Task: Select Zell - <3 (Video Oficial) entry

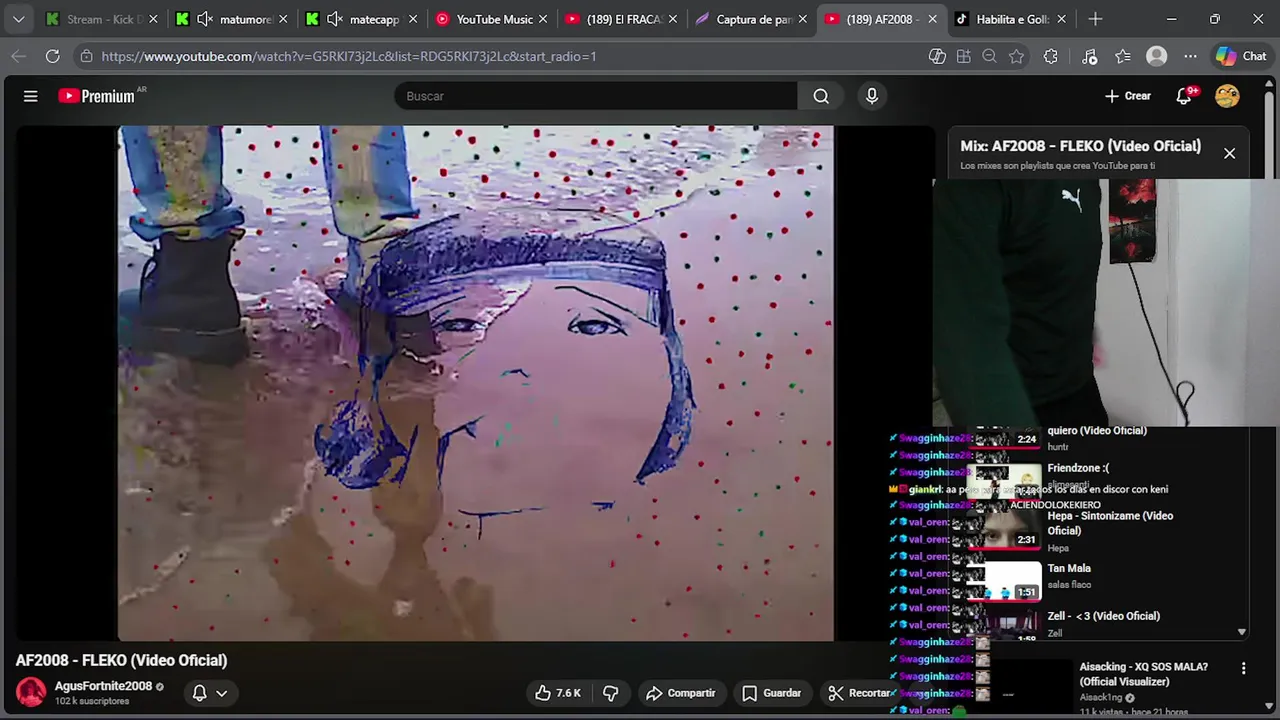Action: tap(1104, 616)
